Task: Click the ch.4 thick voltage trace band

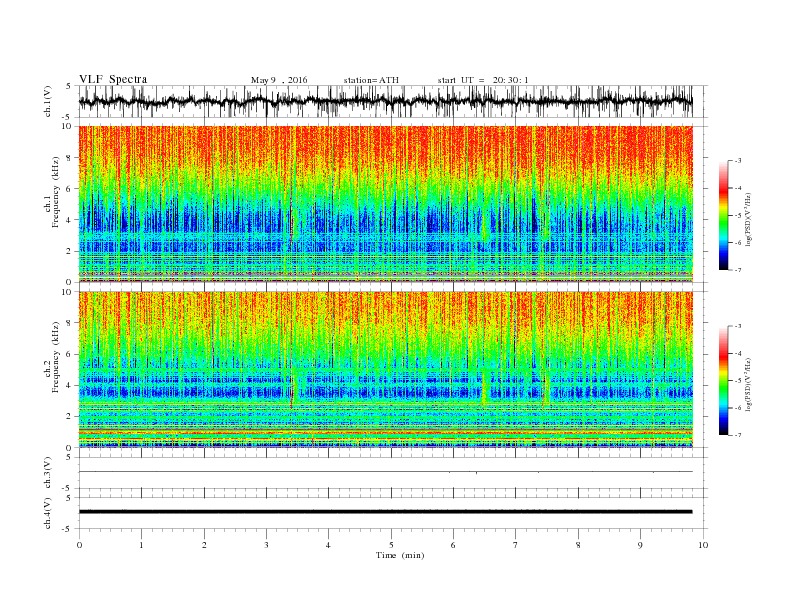Action: pos(385,512)
